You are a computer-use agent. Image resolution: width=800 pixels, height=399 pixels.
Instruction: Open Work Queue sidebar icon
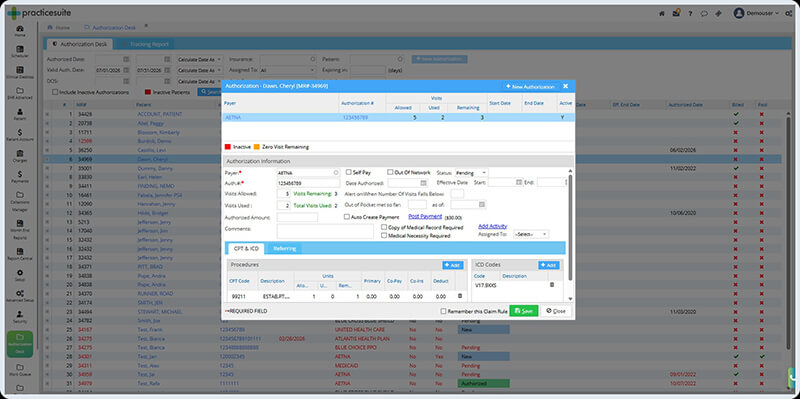tap(19, 369)
